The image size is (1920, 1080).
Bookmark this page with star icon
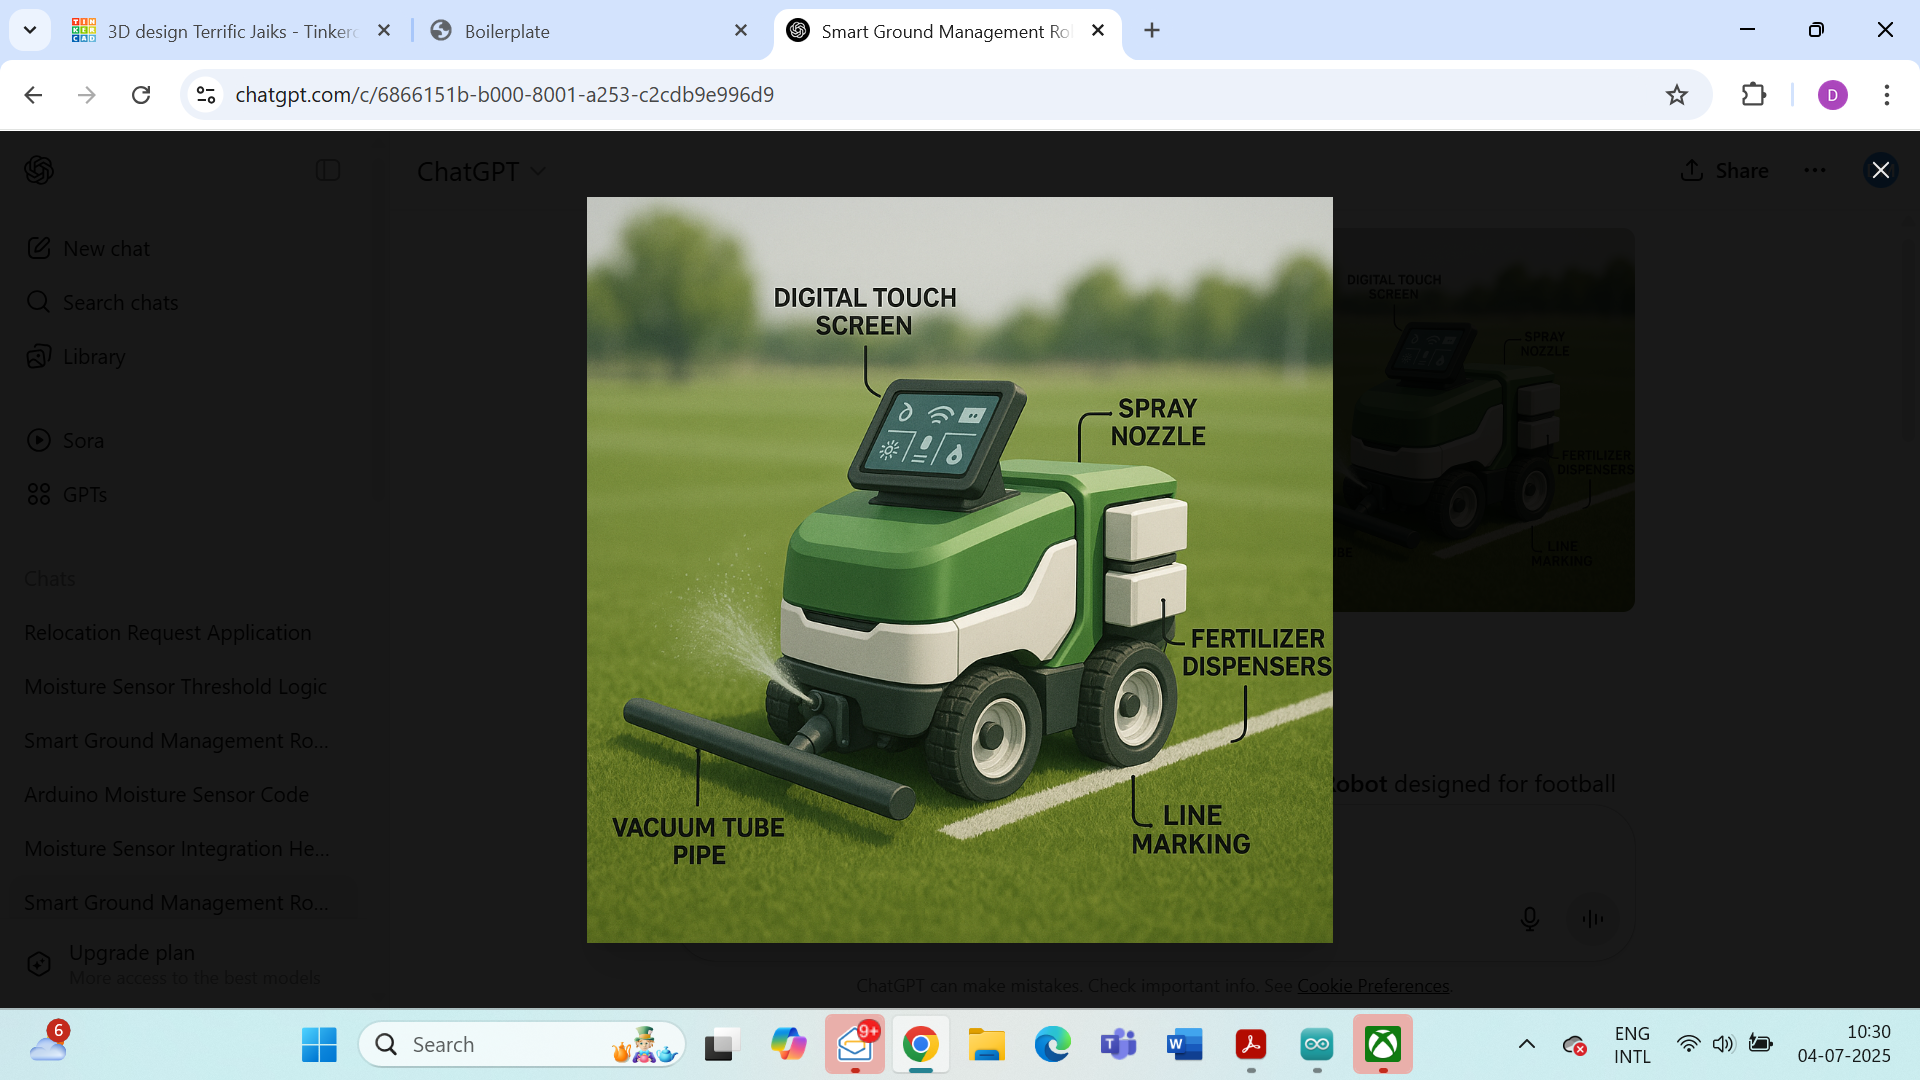click(x=1676, y=95)
